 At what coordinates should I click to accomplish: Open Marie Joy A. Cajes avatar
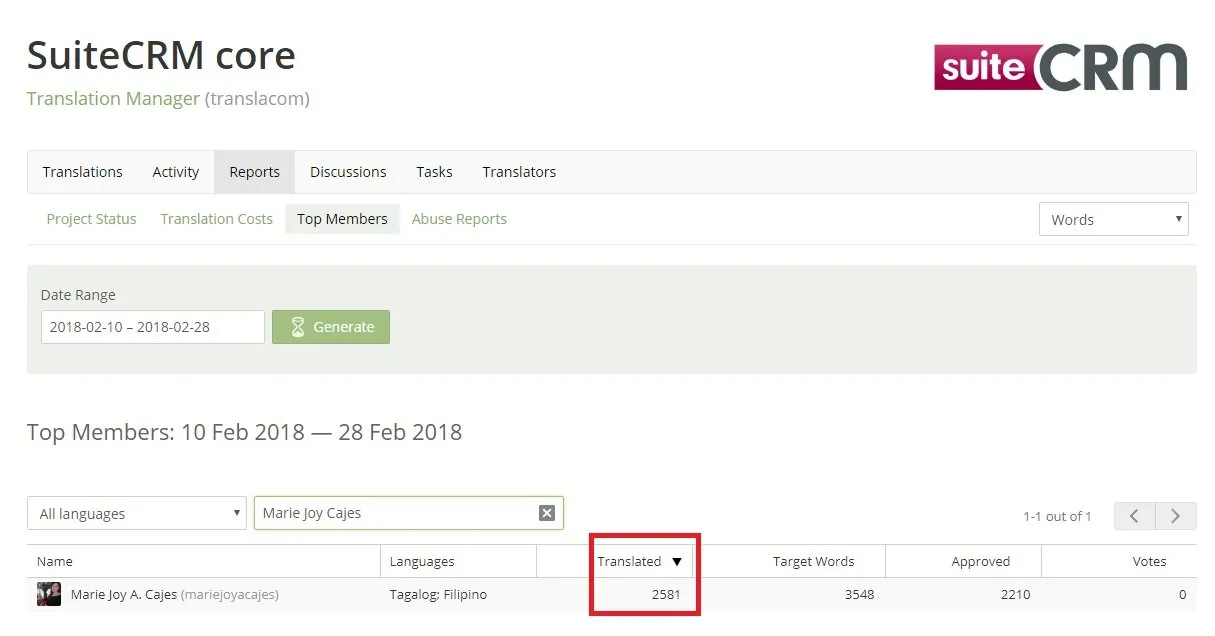[x=49, y=594]
